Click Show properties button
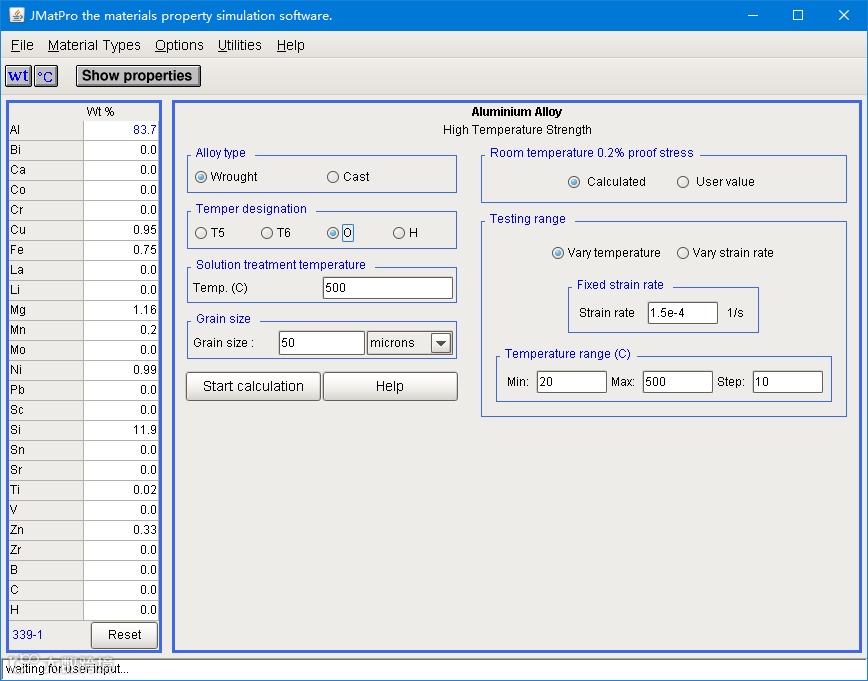The width and height of the screenshot is (868, 681). coord(138,76)
